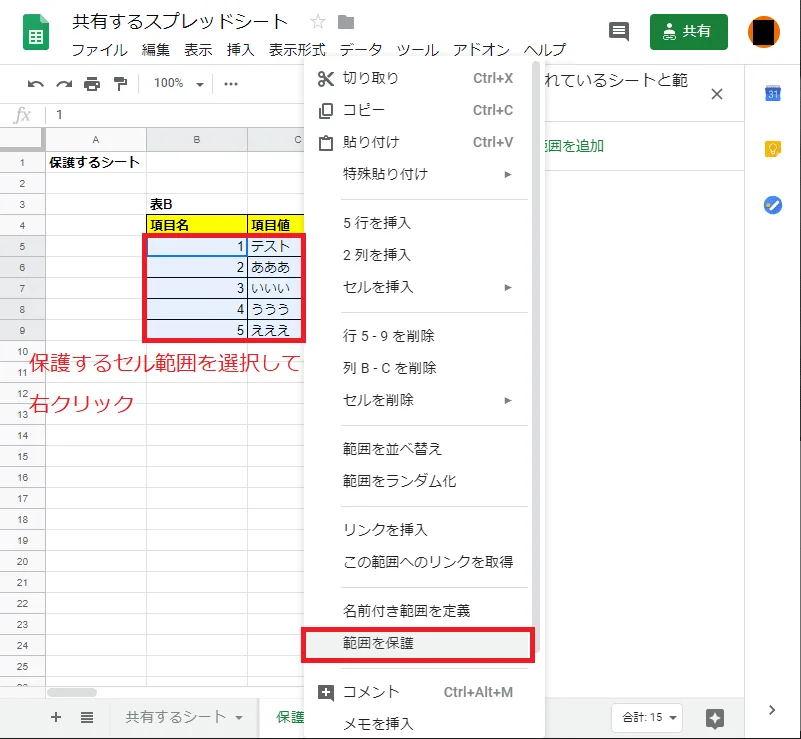
Task: Open the all sheets list icon
Action: 87,717
